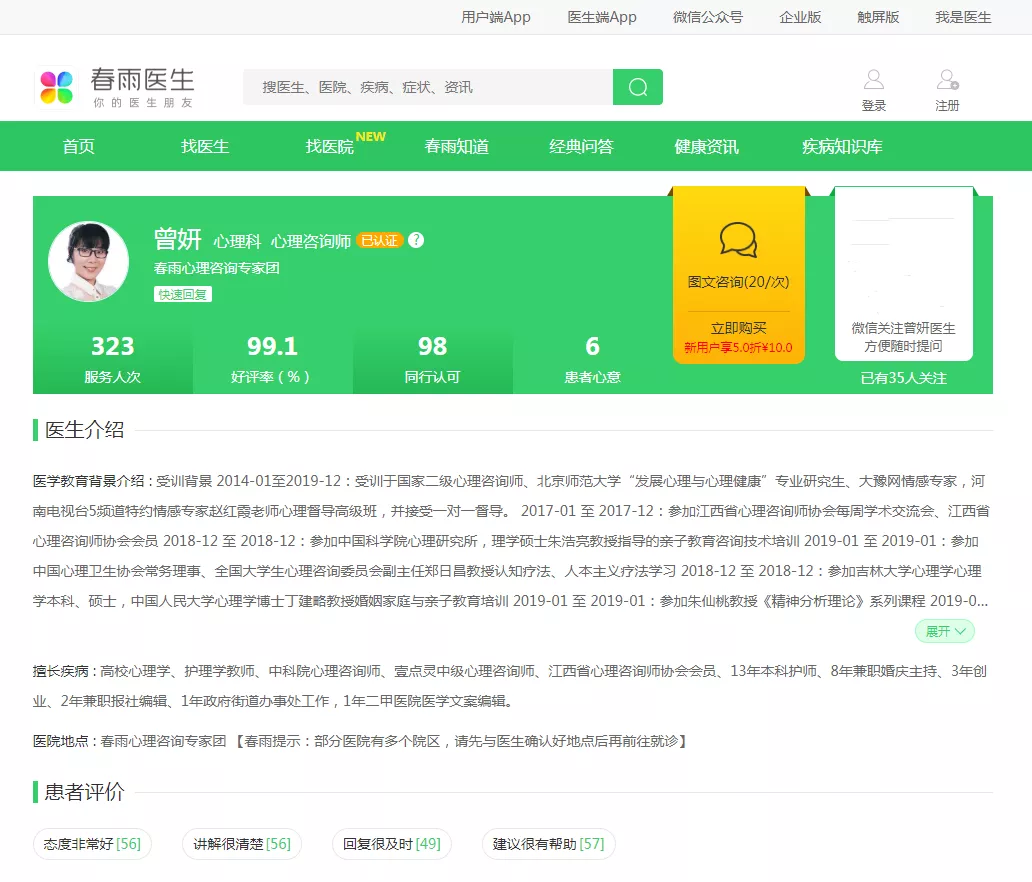Click the 快速回复 tag under doctor name
Viewport: 1032px width, 882px height.
click(x=182, y=294)
